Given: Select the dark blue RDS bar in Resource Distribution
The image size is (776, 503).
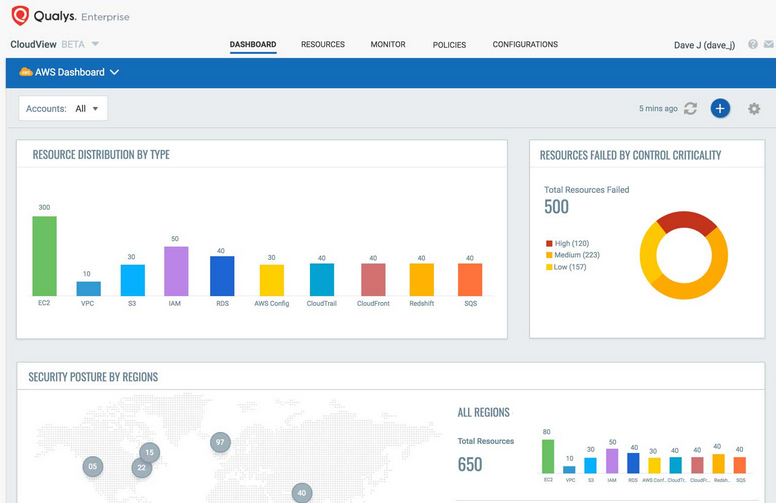Looking at the screenshot, I should pos(222,276).
